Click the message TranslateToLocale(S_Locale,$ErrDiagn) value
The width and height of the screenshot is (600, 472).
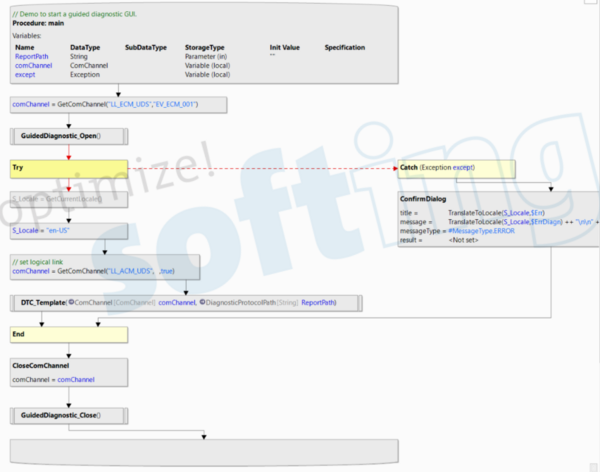505,222
